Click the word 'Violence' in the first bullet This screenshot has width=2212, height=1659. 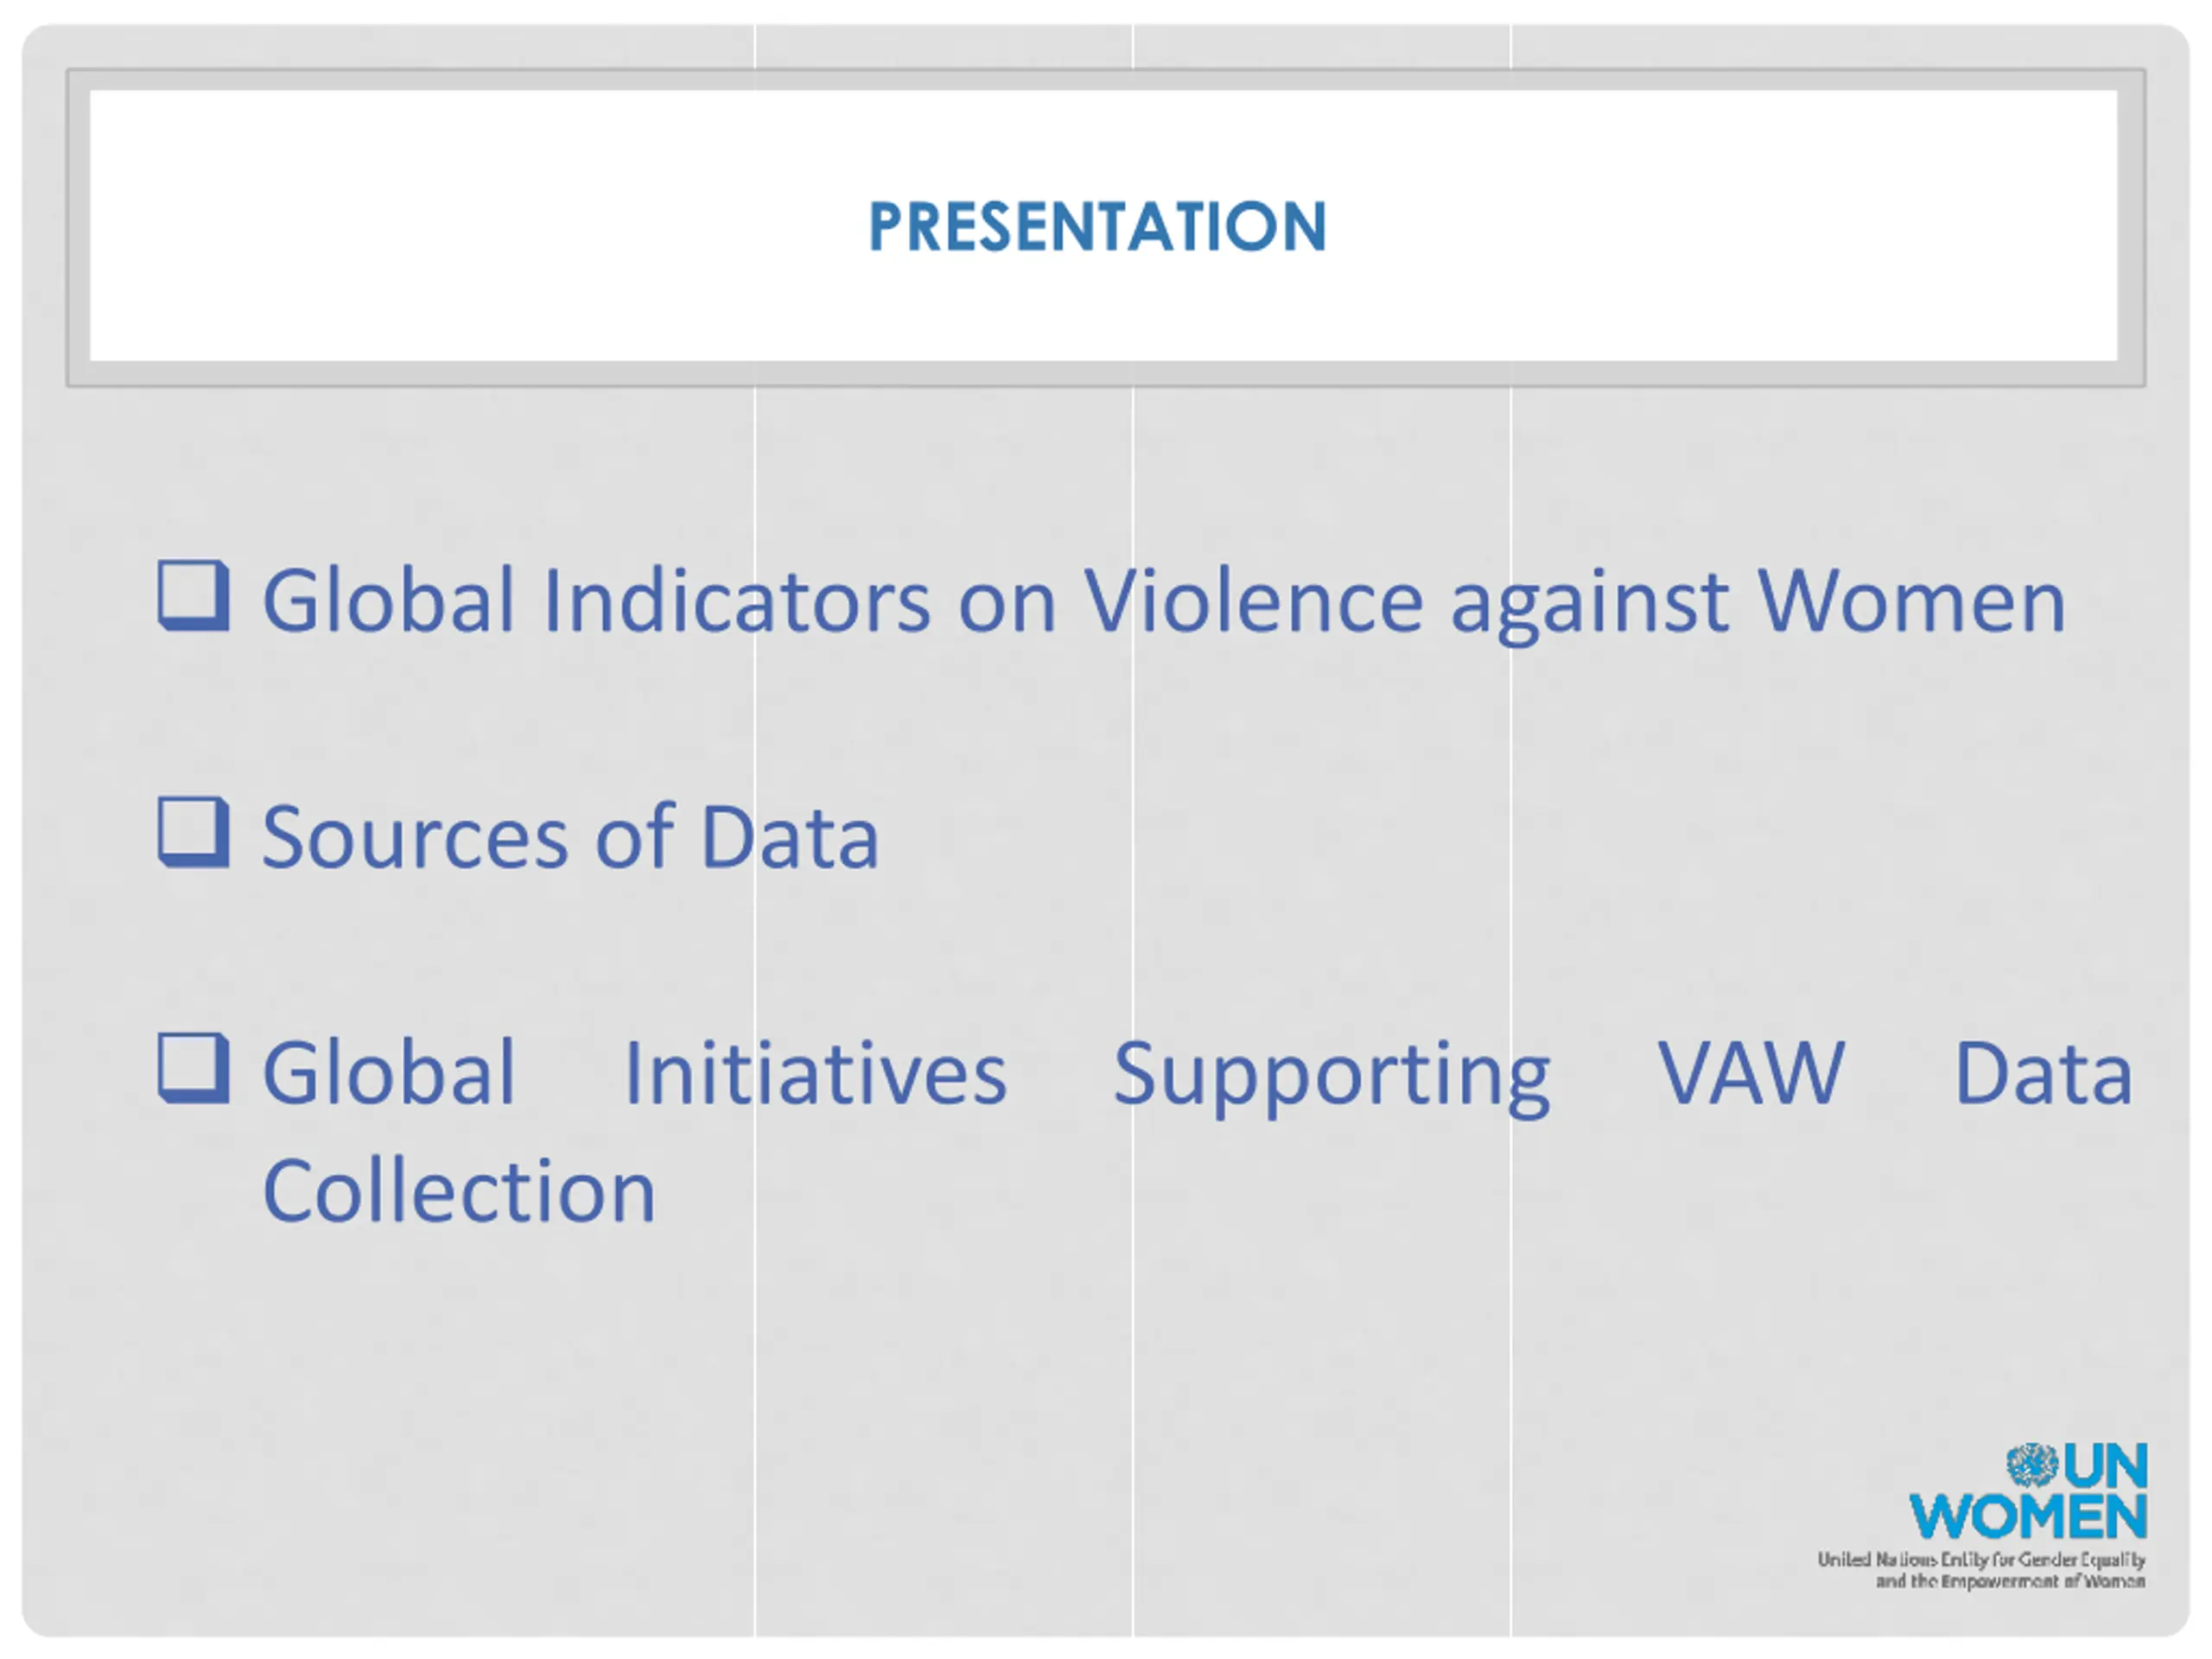[x=1254, y=600]
